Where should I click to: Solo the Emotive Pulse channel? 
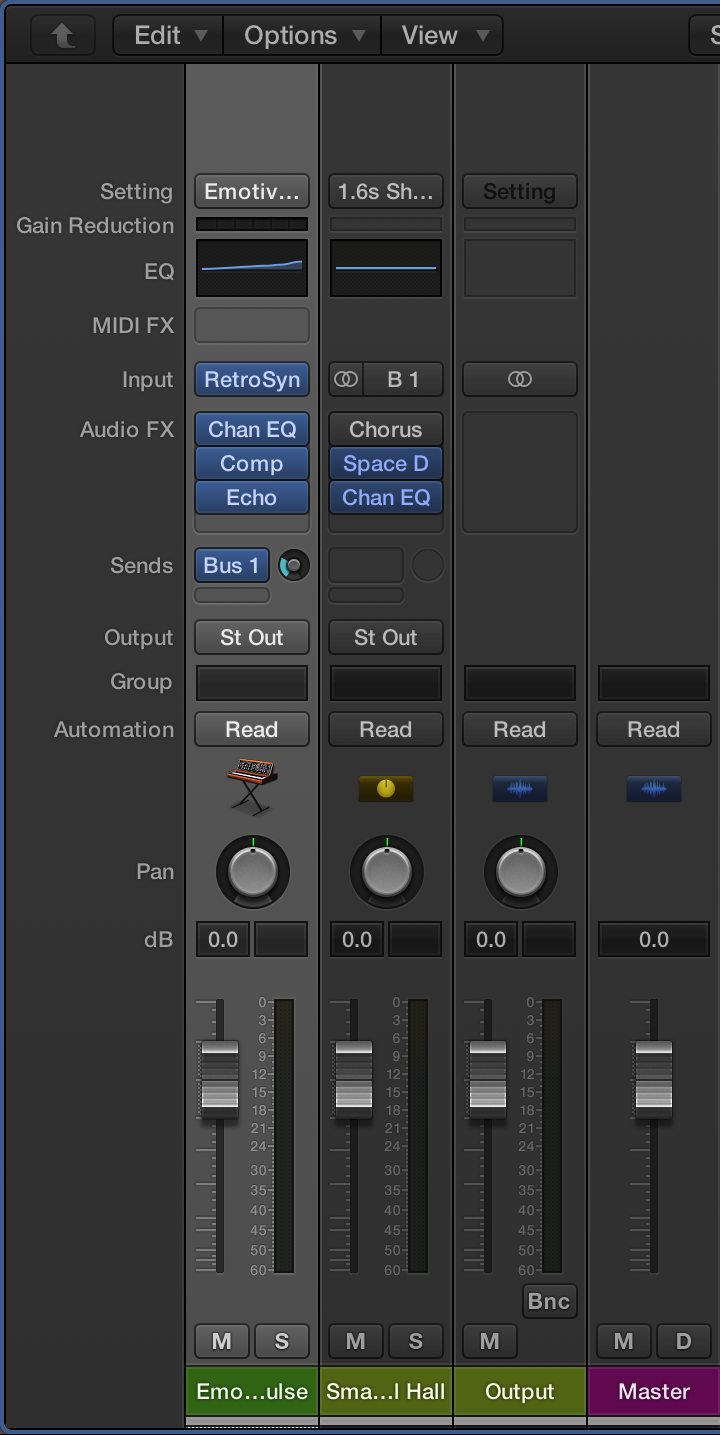[282, 1341]
